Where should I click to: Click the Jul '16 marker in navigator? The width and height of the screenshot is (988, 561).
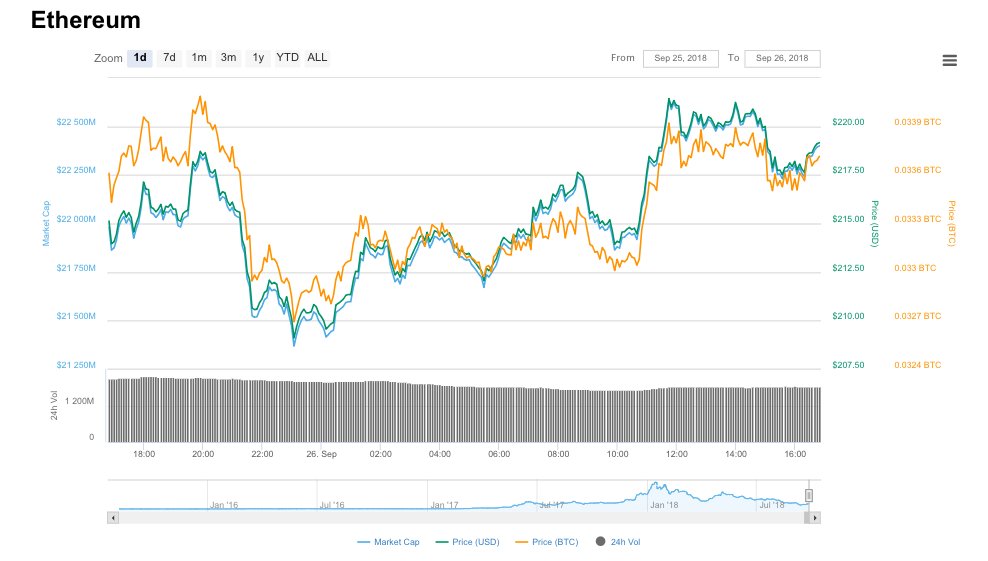coord(332,505)
